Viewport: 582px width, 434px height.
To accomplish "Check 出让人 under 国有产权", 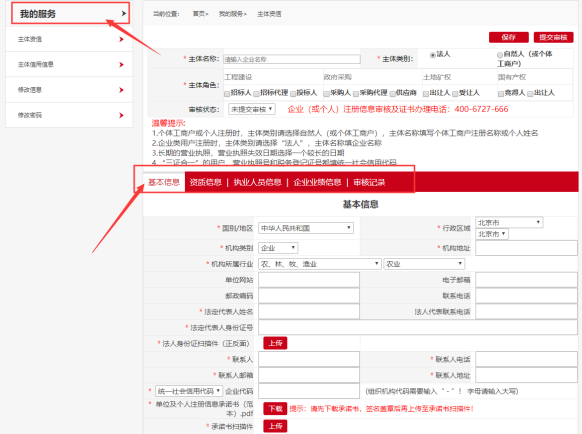I will point(531,94).
